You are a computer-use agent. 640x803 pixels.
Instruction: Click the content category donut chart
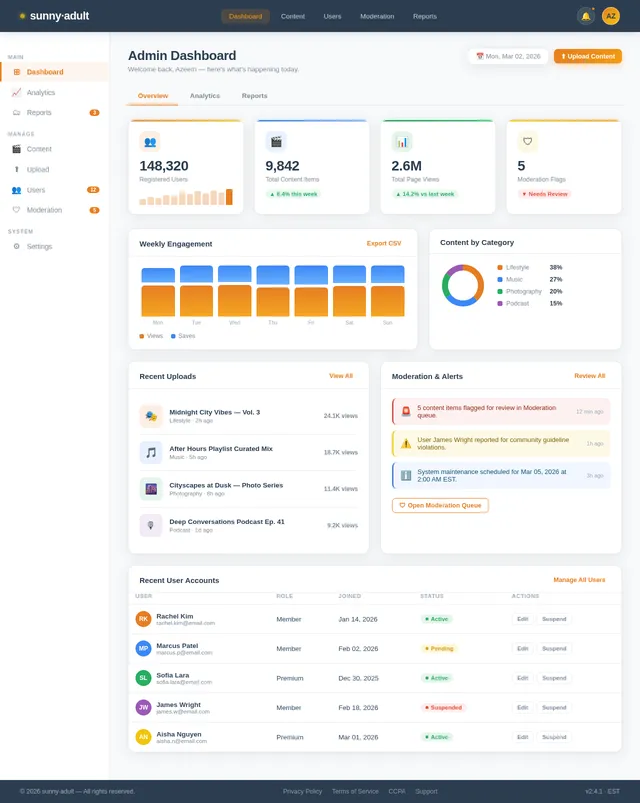pos(463,285)
